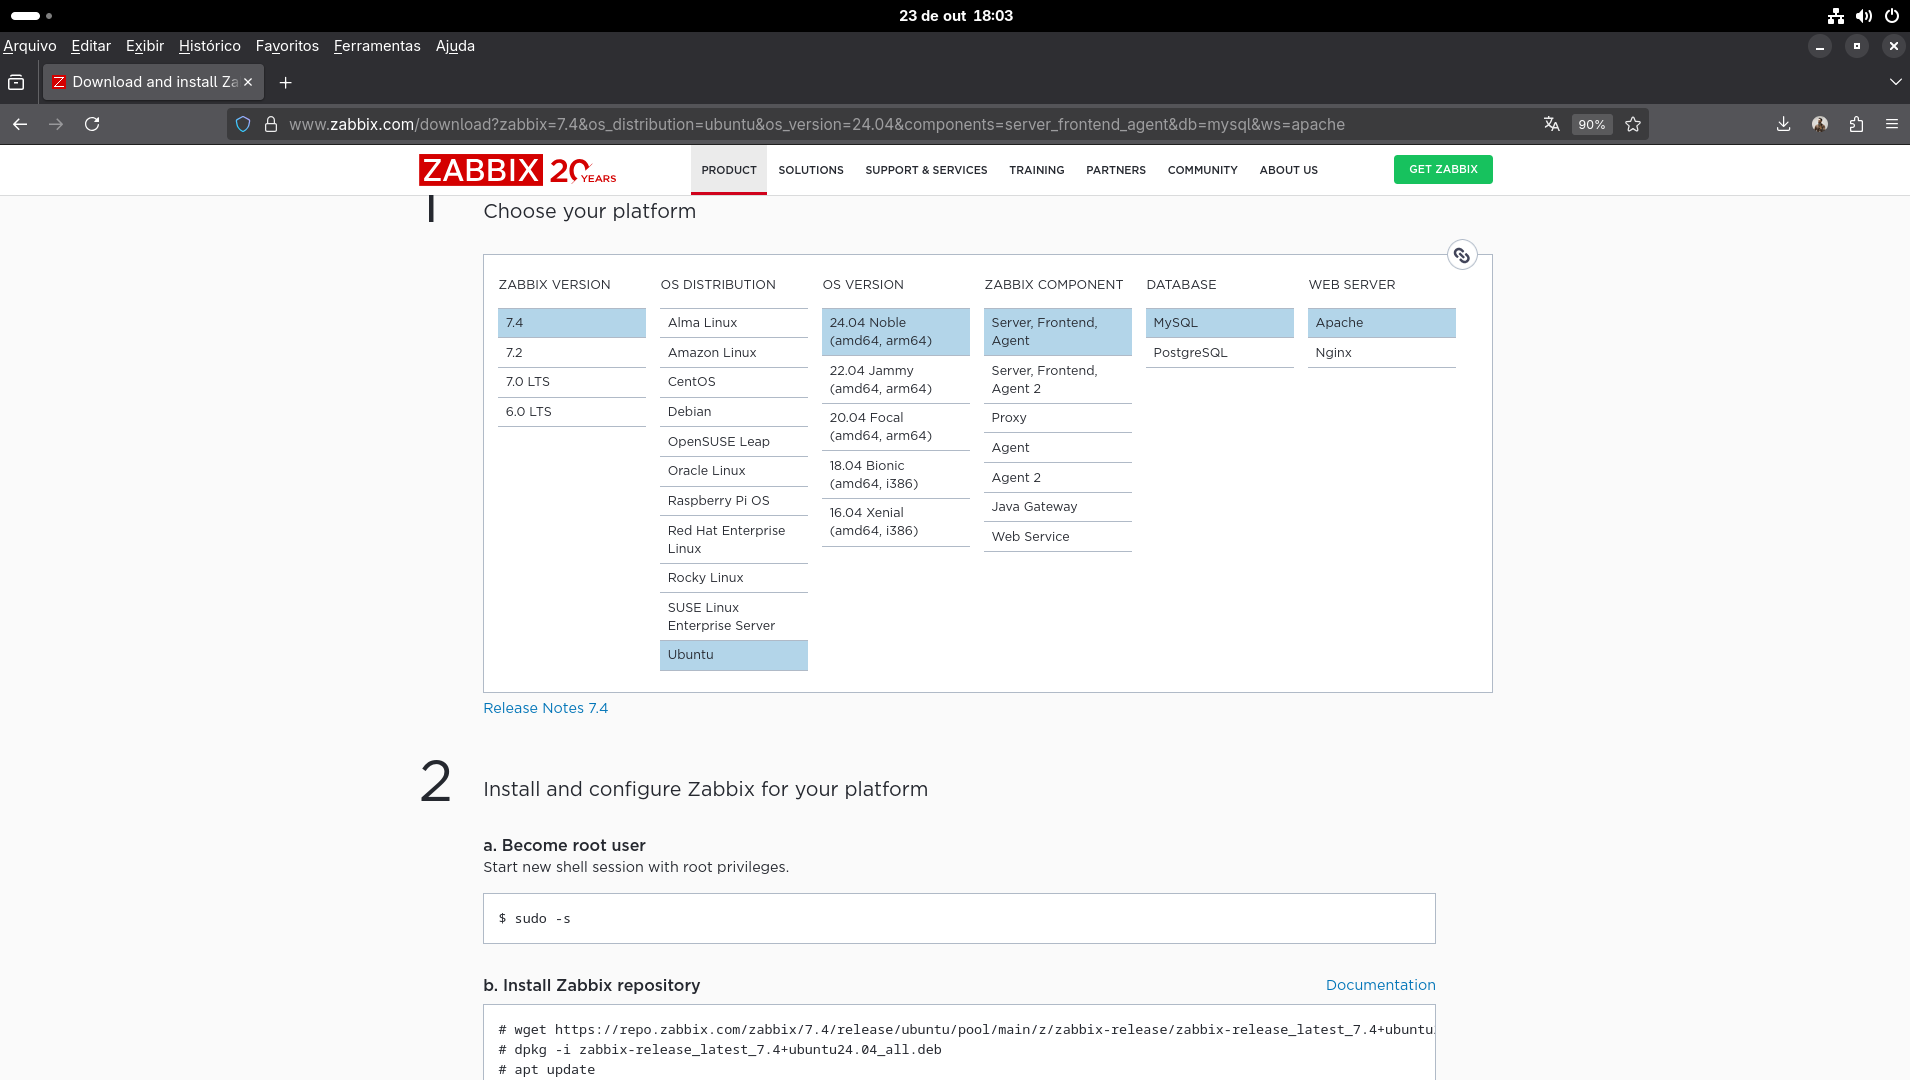
Task: Bookmark this page with the star icon
Action: click(1633, 125)
